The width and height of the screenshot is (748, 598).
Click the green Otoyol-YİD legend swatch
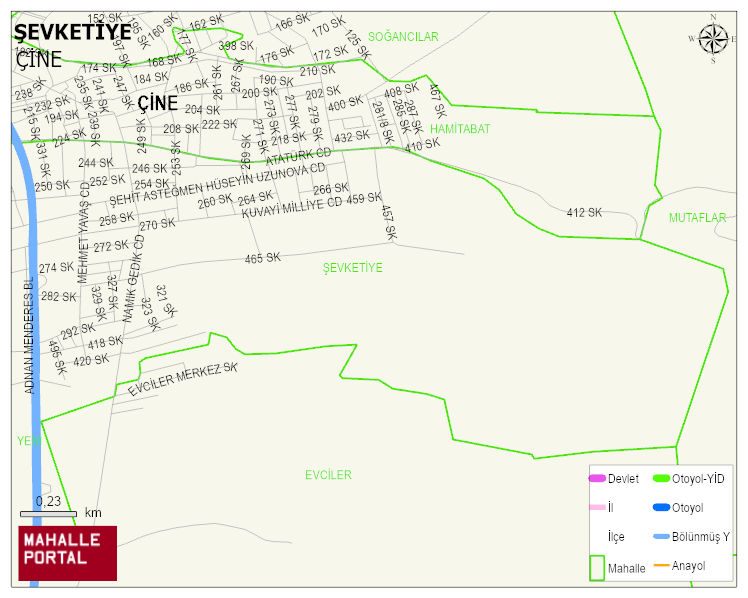(x=661, y=478)
